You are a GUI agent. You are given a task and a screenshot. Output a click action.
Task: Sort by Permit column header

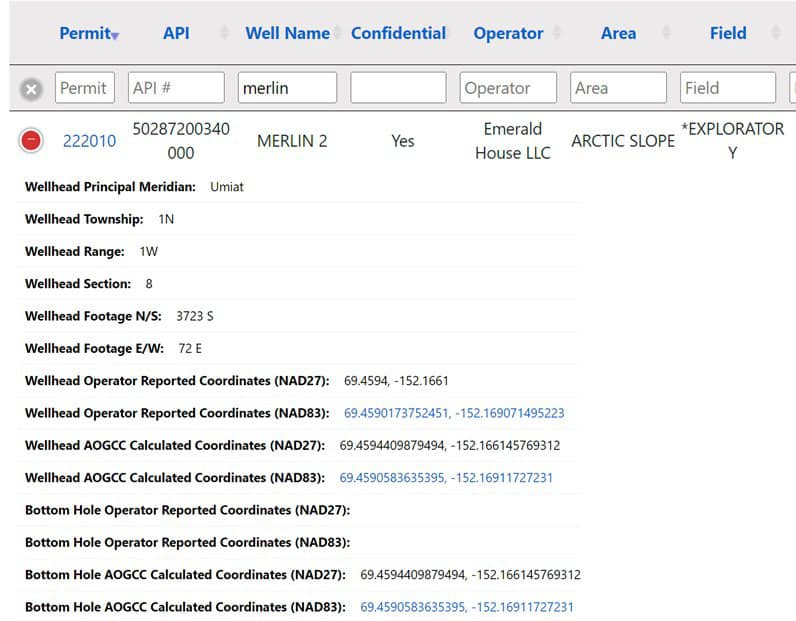[x=85, y=33]
